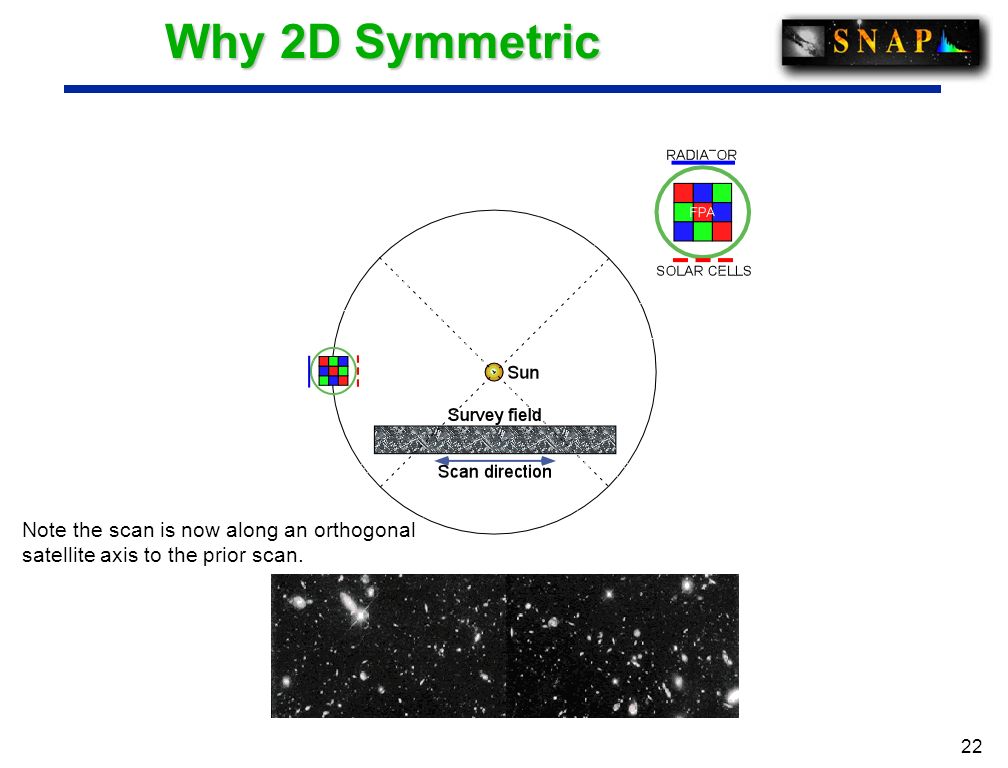This screenshot has height=768, width=1008.
Task: Click the 'Scan direction' label
Action: (494, 472)
